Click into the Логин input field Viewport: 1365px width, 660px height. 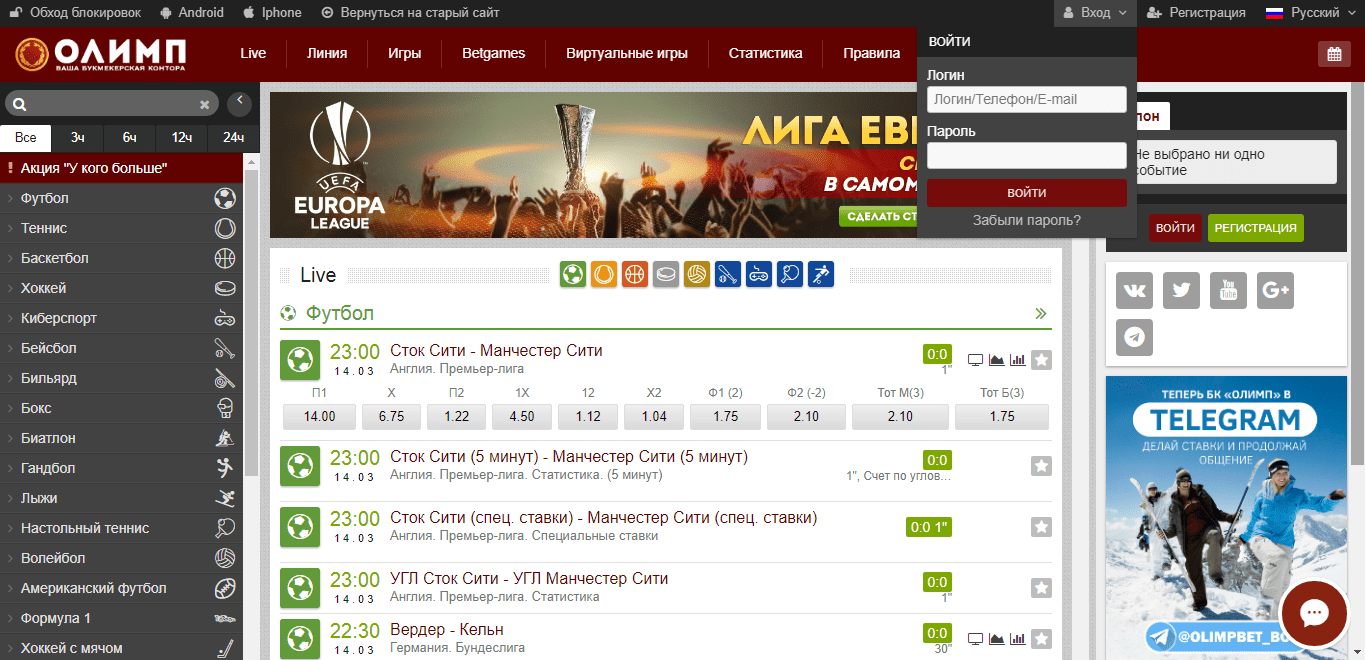tap(1026, 99)
